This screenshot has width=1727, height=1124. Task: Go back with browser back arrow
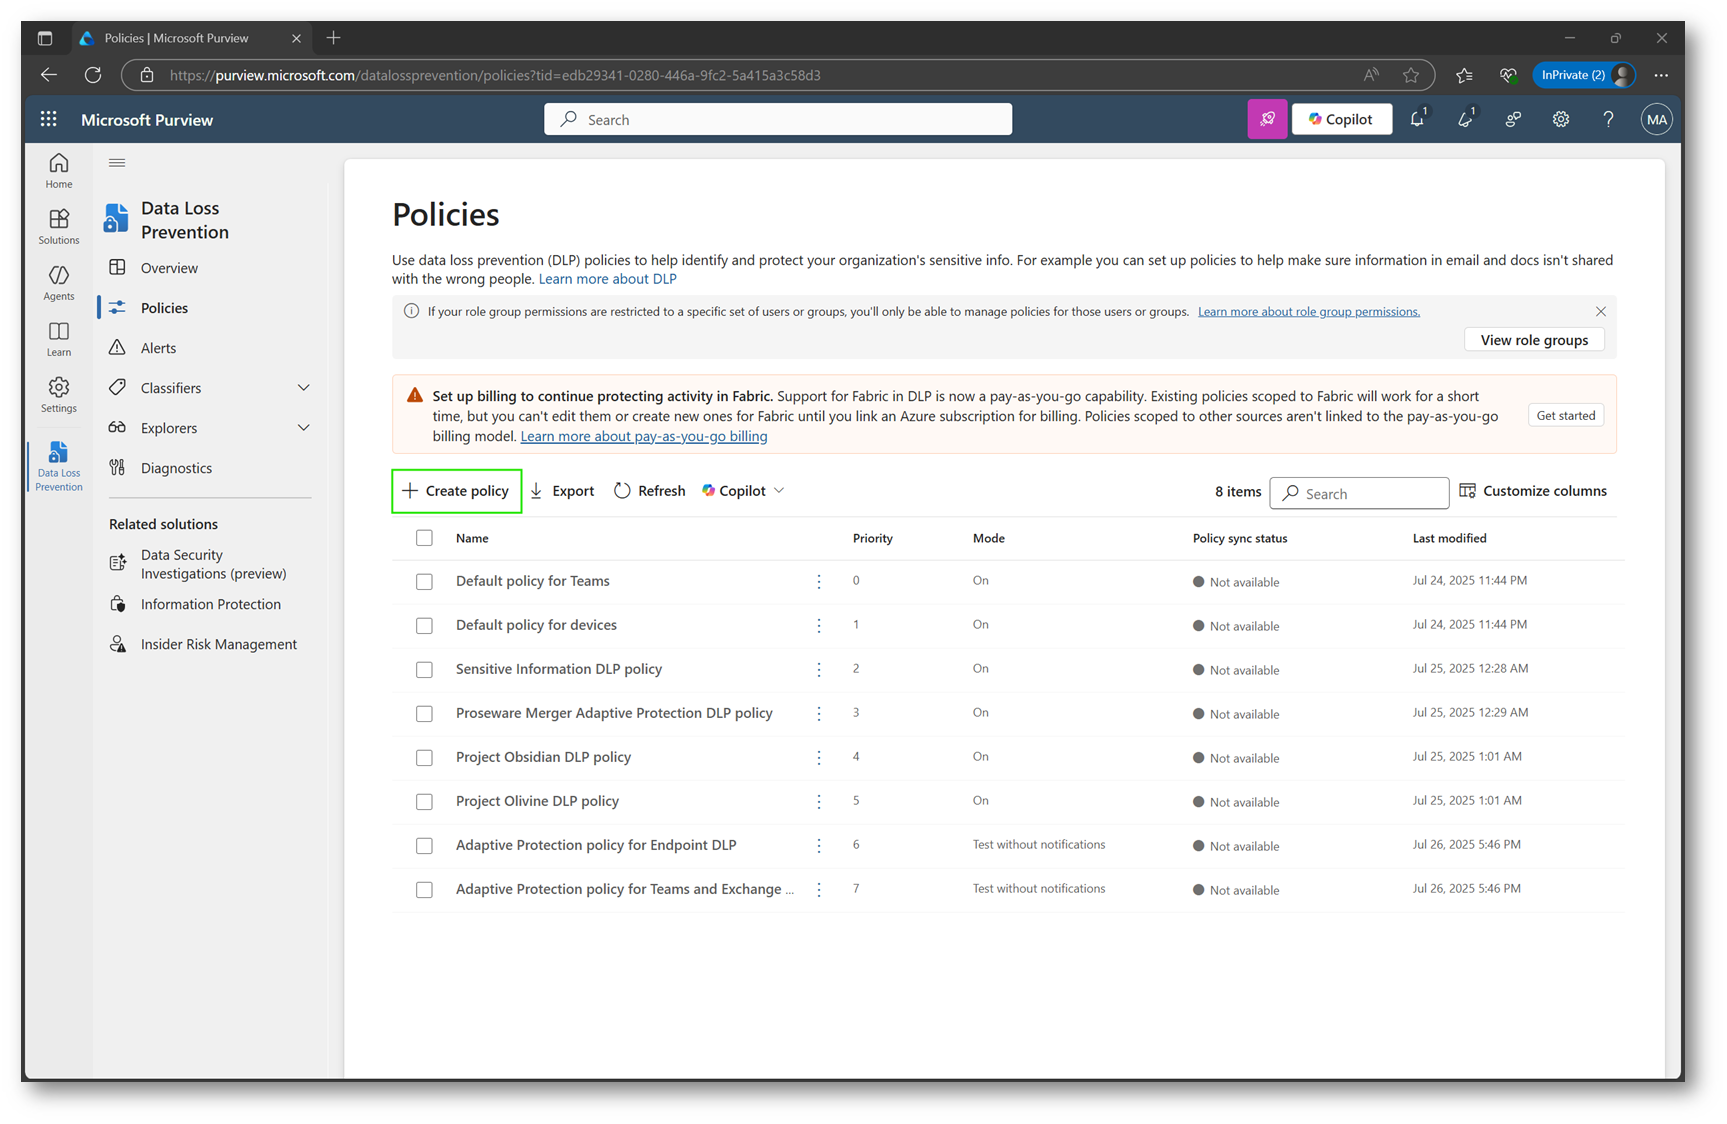pos(48,75)
